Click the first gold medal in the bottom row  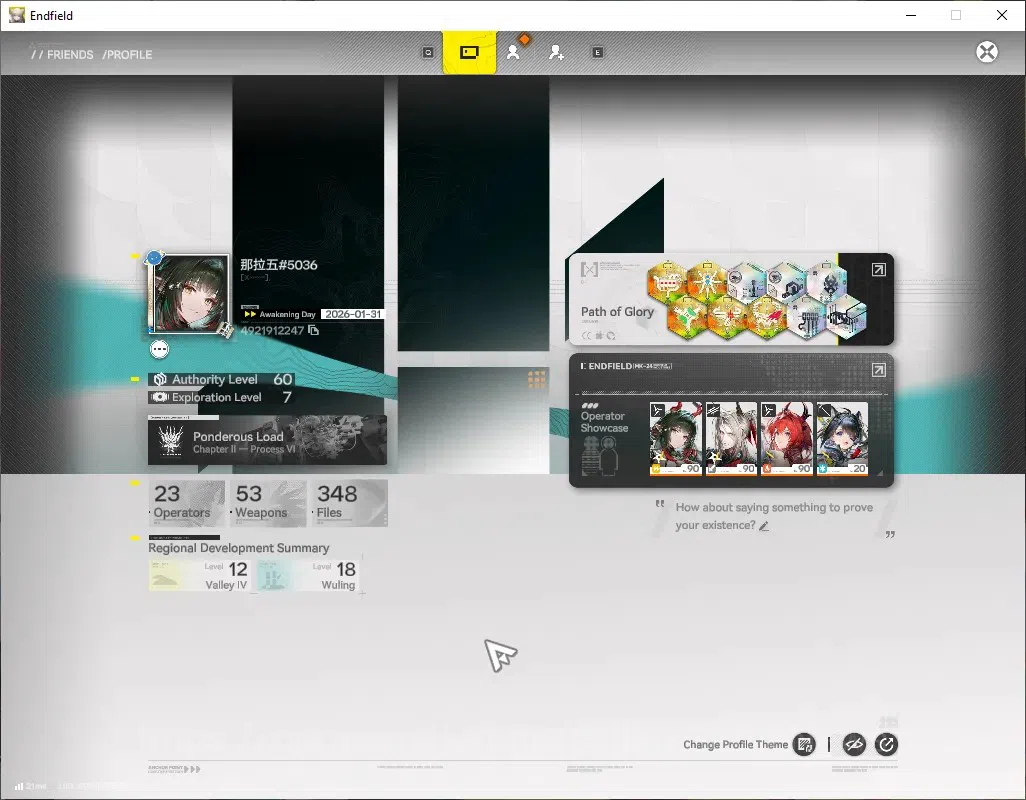pos(687,317)
